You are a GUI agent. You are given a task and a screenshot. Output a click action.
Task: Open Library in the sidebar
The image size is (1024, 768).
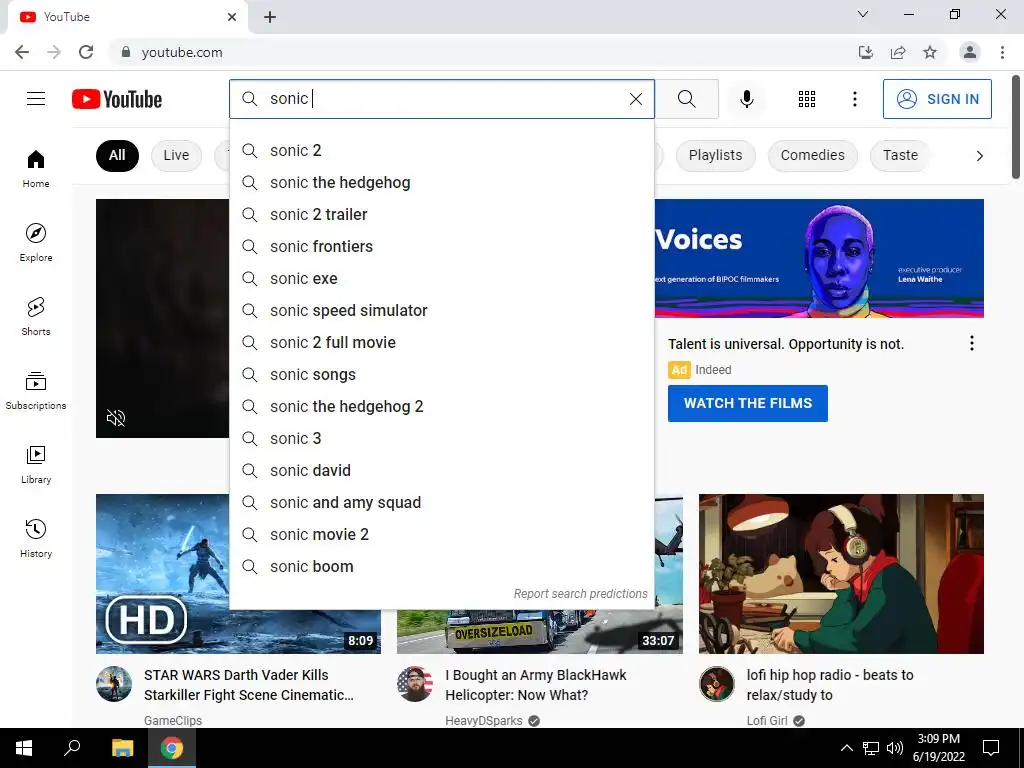click(x=36, y=464)
